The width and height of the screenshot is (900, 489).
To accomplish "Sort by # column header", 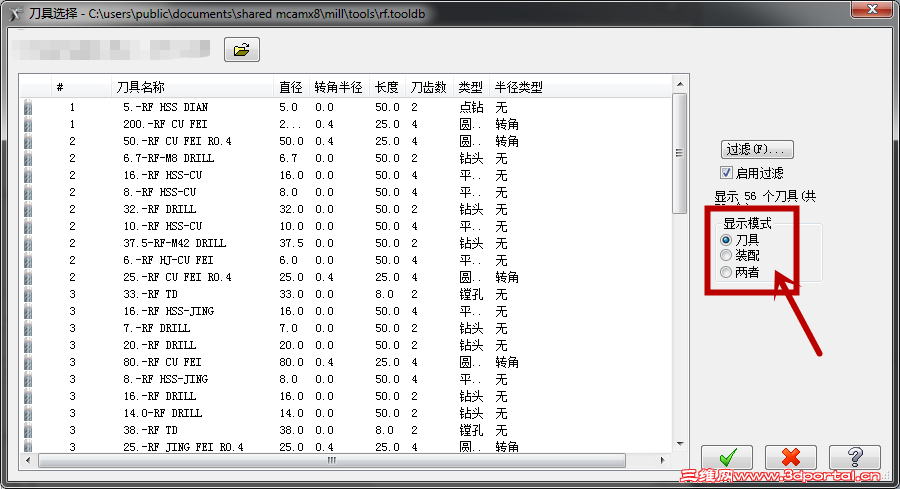I will point(80,87).
